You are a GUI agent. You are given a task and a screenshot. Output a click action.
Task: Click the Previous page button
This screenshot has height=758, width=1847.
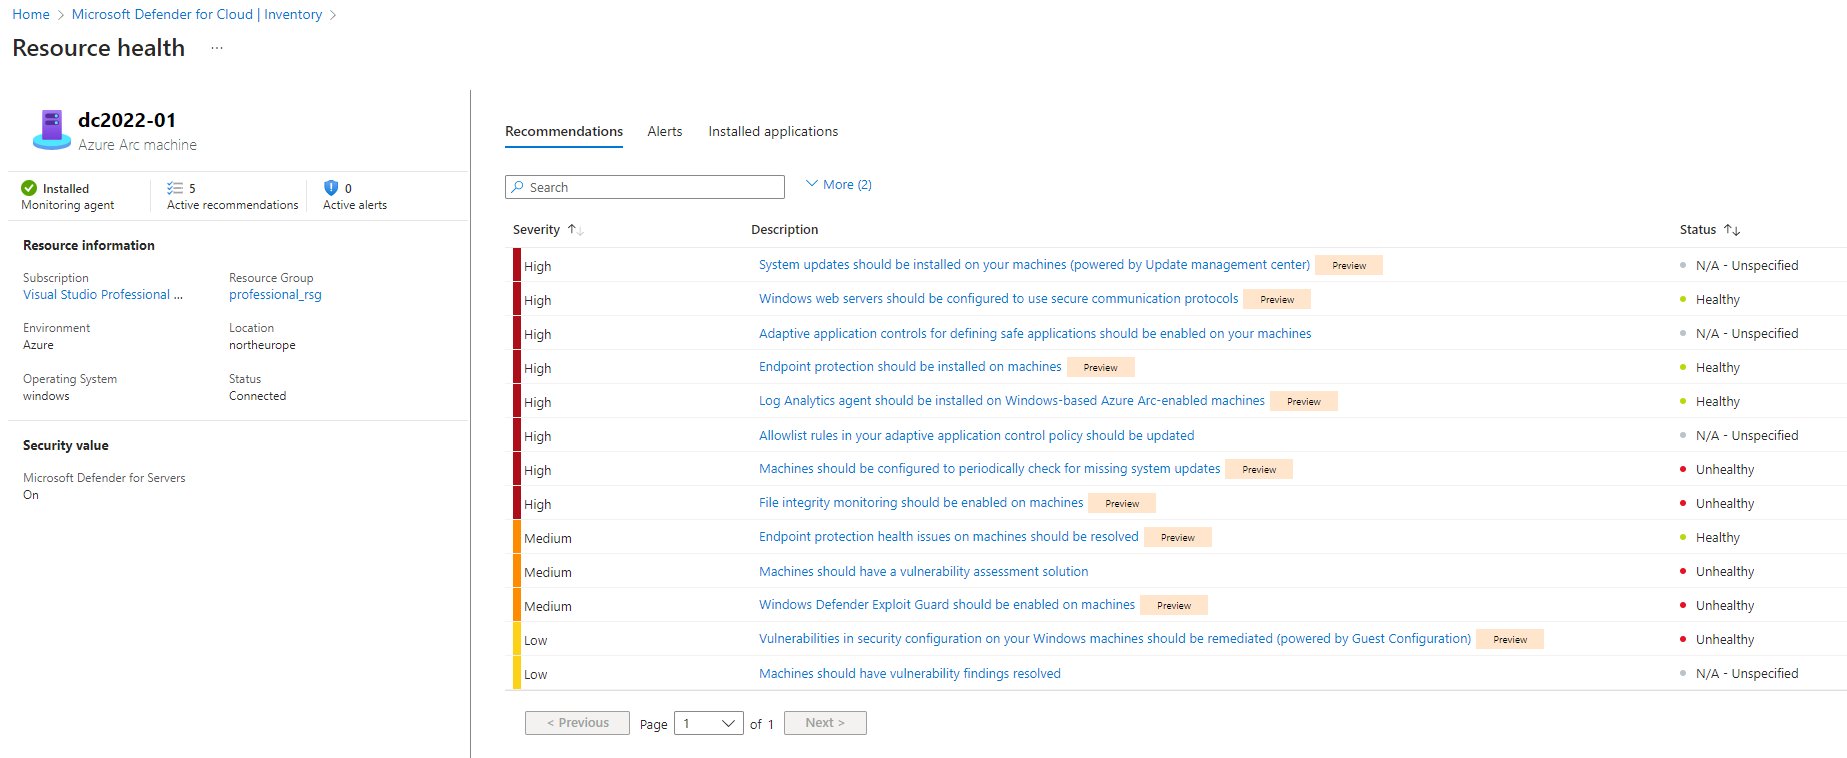577,723
